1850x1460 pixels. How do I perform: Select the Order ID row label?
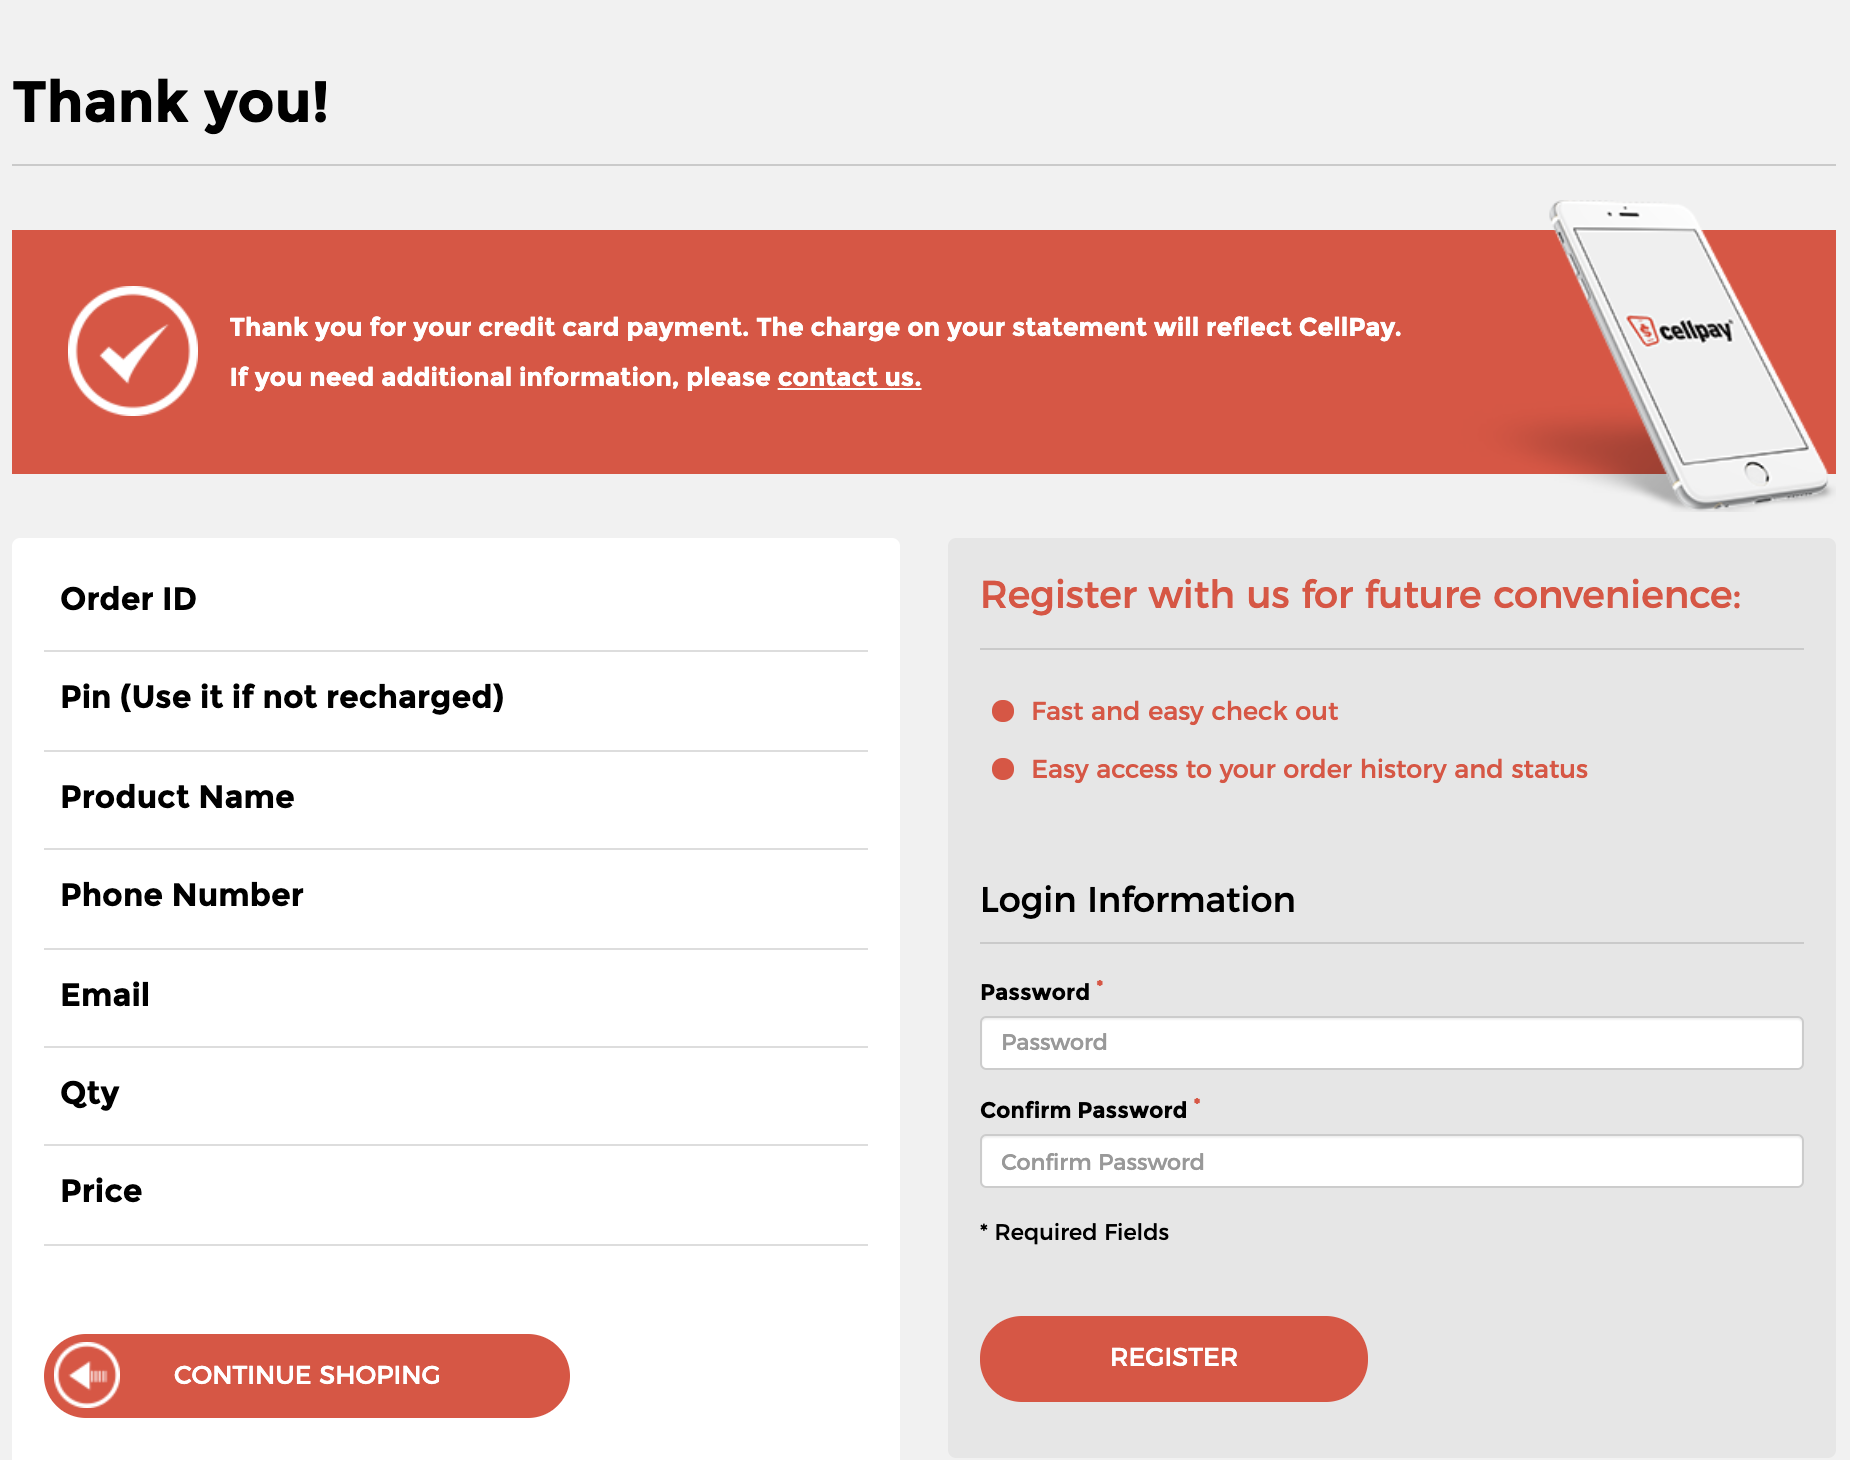129,599
